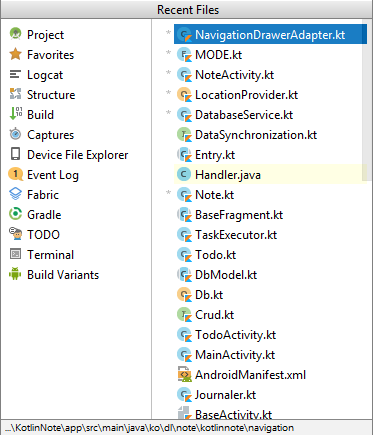Open LocationProvider.kt

[x=246, y=95]
